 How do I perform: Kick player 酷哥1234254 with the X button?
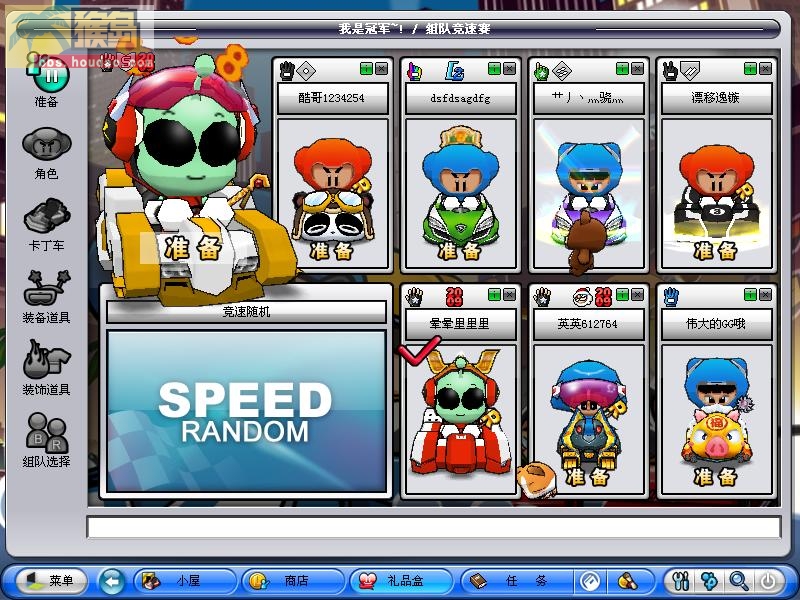click(381, 69)
